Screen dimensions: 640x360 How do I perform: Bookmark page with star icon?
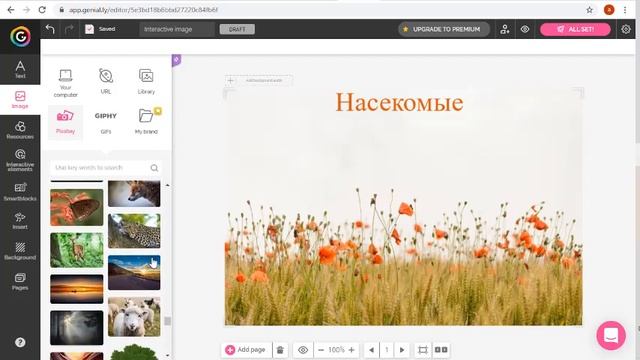click(589, 10)
